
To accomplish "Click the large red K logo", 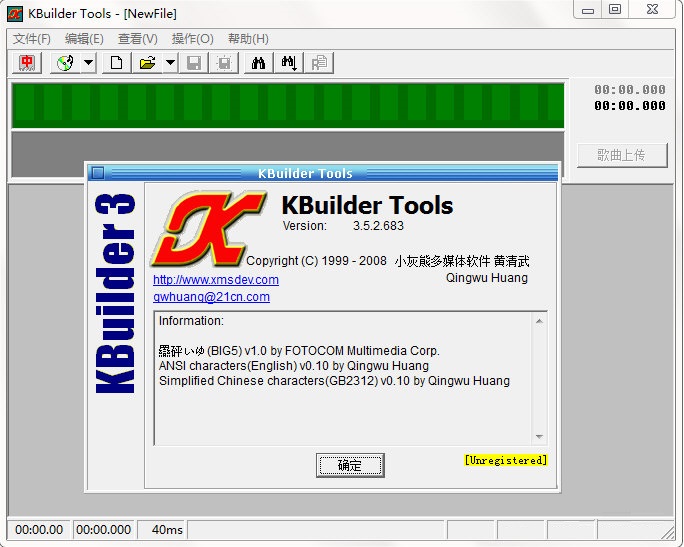I will tap(208, 228).
